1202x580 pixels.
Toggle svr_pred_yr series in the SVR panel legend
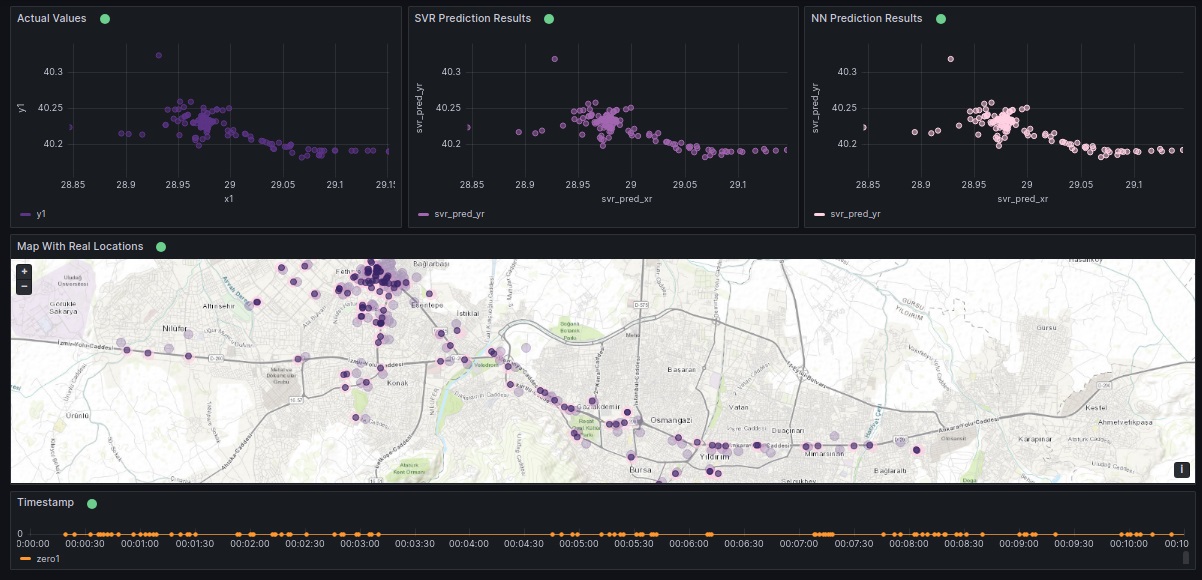coord(460,214)
